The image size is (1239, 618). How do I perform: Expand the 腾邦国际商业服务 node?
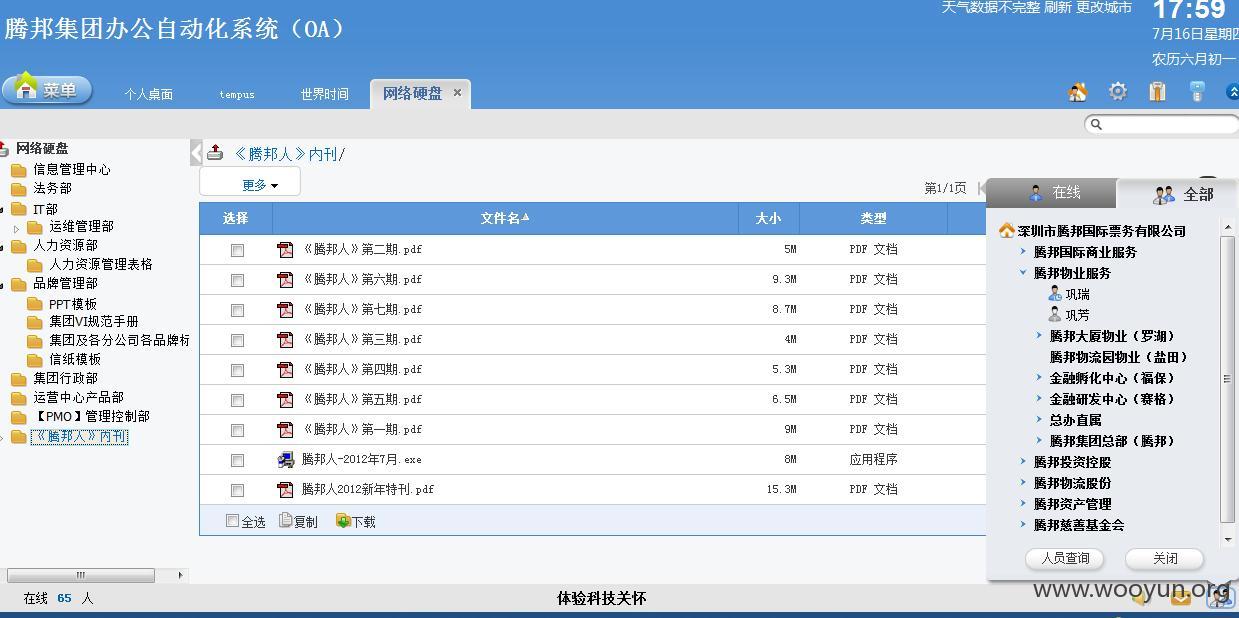pyautogui.click(x=1023, y=252)
